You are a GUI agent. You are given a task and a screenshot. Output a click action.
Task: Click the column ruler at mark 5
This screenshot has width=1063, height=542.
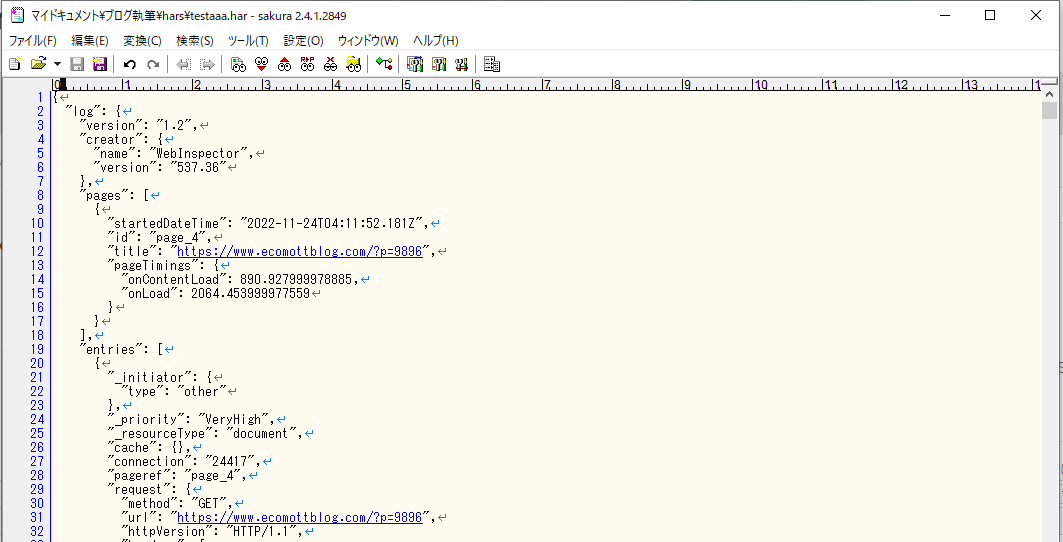pos(406,85)
